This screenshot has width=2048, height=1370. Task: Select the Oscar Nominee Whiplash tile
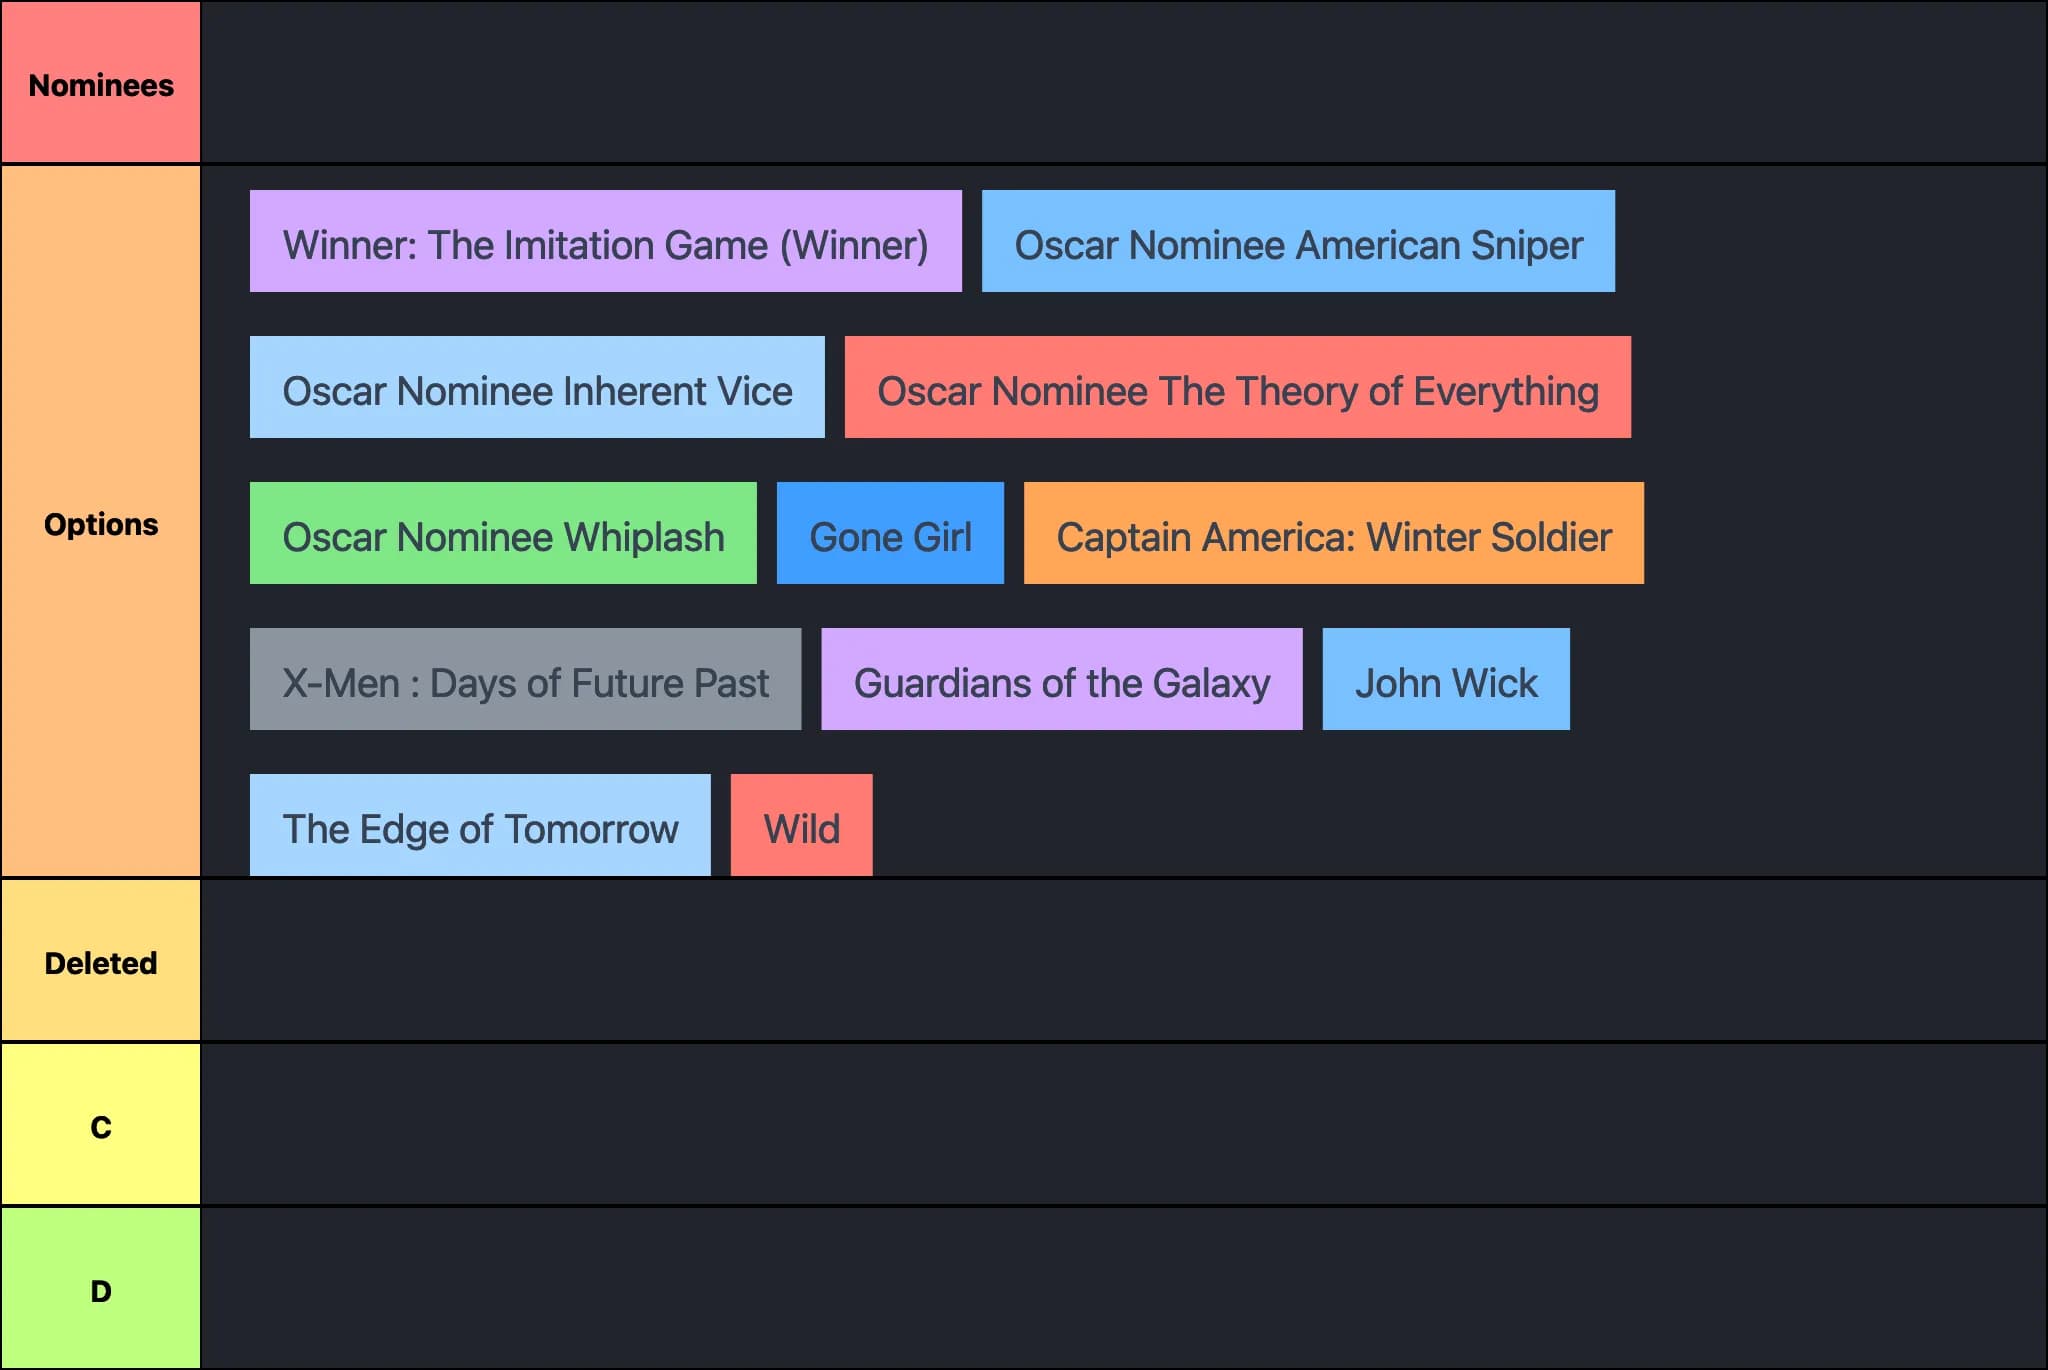503,534
